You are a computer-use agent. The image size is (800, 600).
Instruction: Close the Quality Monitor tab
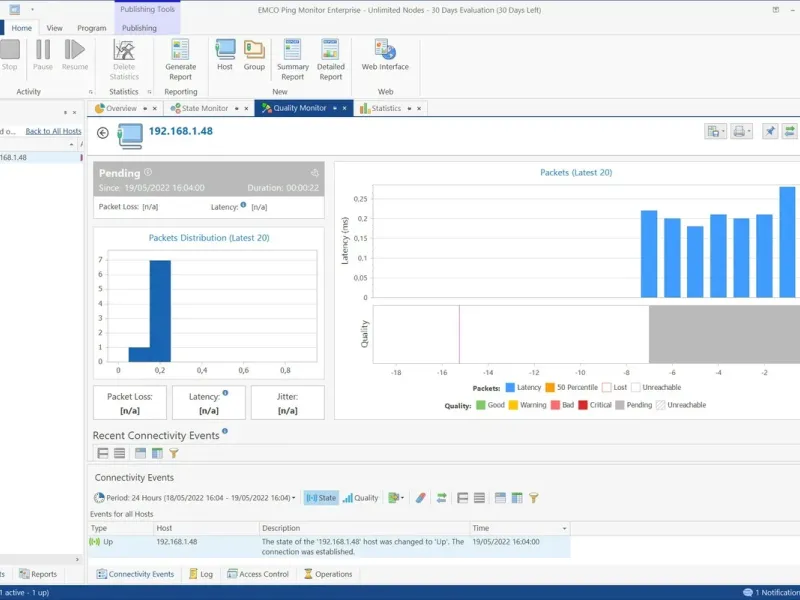point(344,109)
